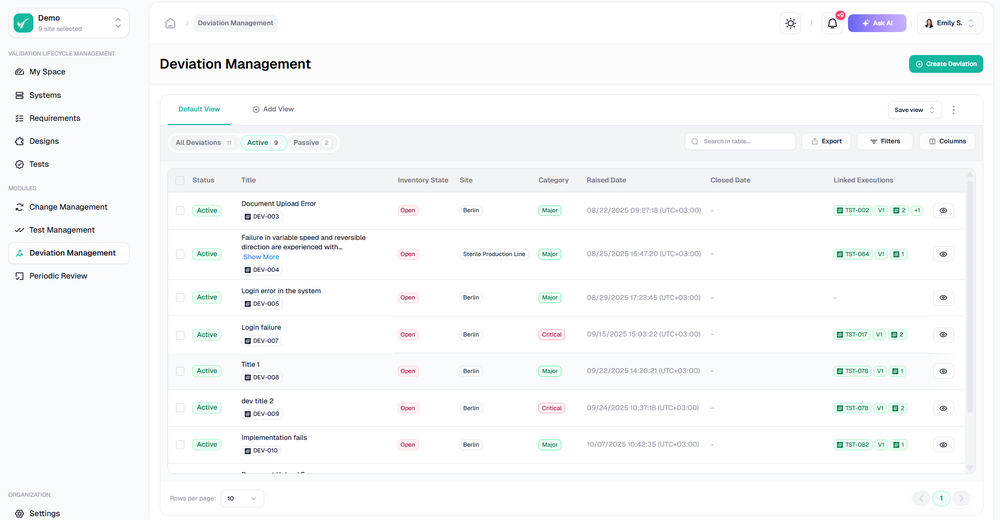Click the Add View tab

(x=273, y=109)
